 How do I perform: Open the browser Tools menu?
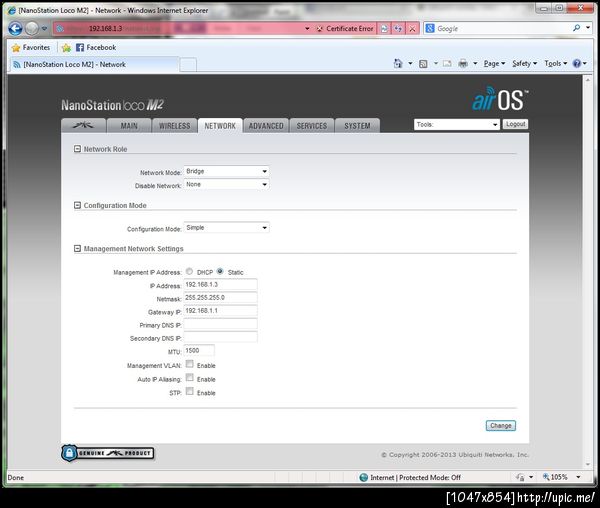556,64
